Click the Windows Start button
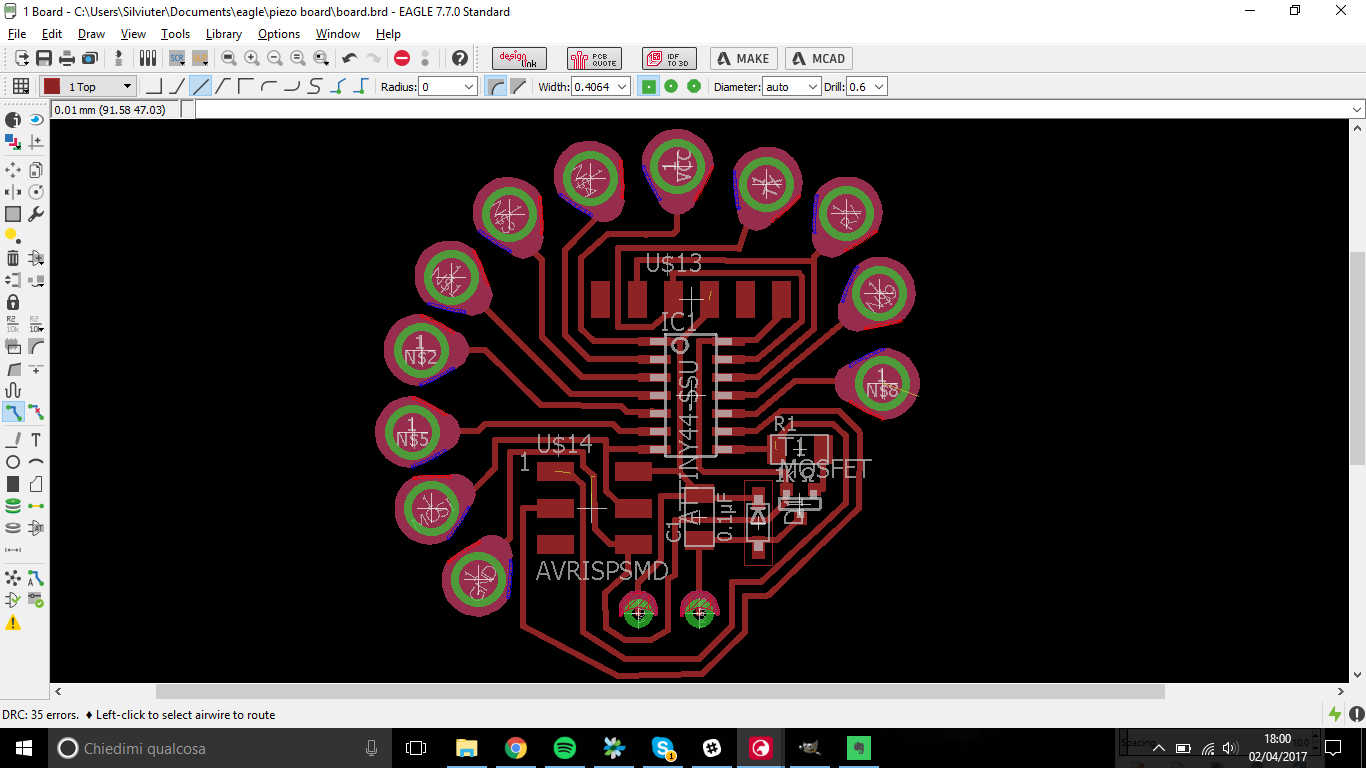 [x=24, y=748]
